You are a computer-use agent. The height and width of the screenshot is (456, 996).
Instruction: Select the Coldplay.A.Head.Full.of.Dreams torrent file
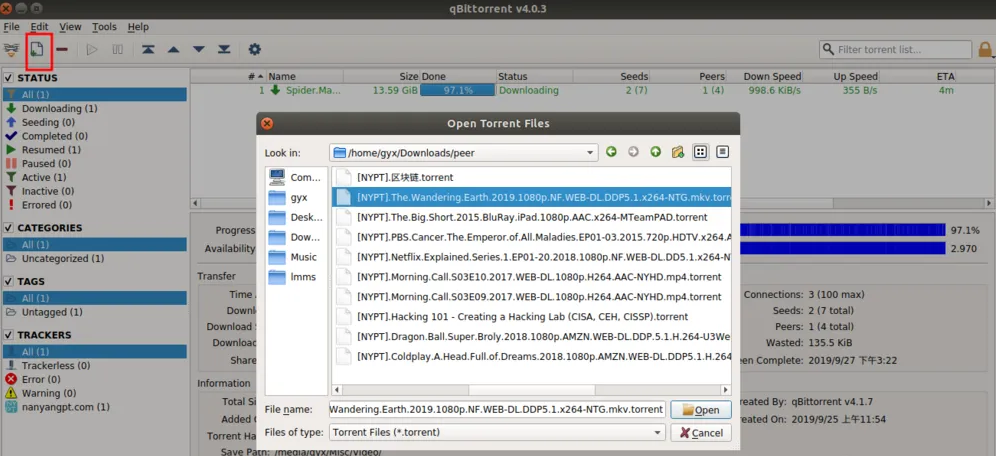(532, 356)
